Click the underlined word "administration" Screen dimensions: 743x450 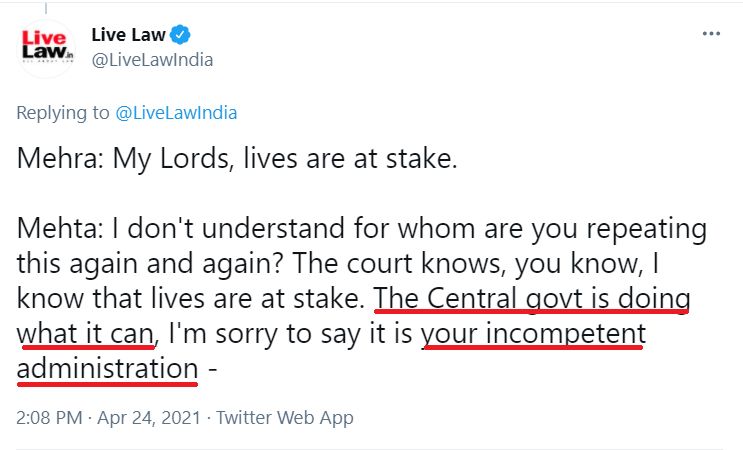[x=107, y=370]
